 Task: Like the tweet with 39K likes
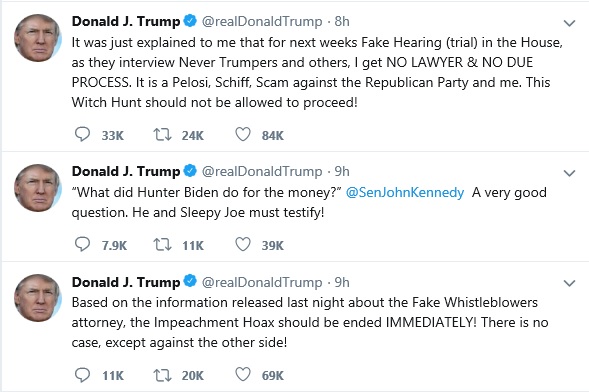click(x=243, y=244)
